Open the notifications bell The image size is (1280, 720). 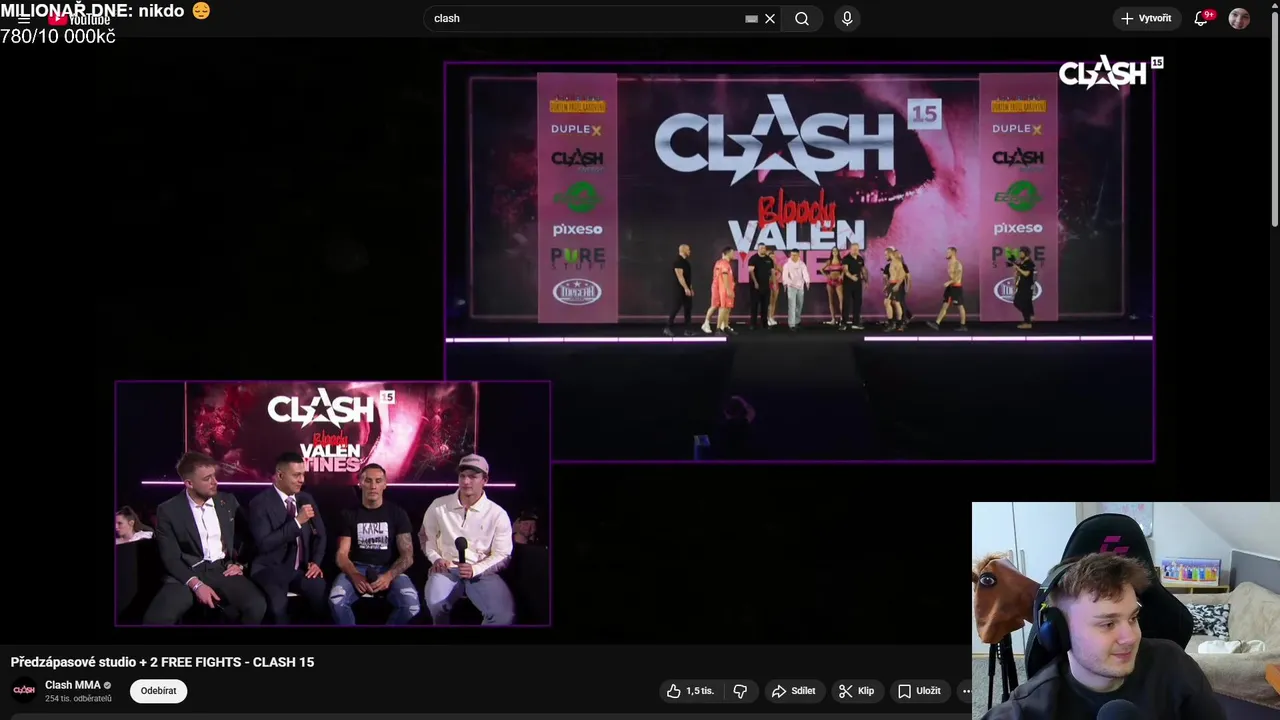click(1201, 18)
